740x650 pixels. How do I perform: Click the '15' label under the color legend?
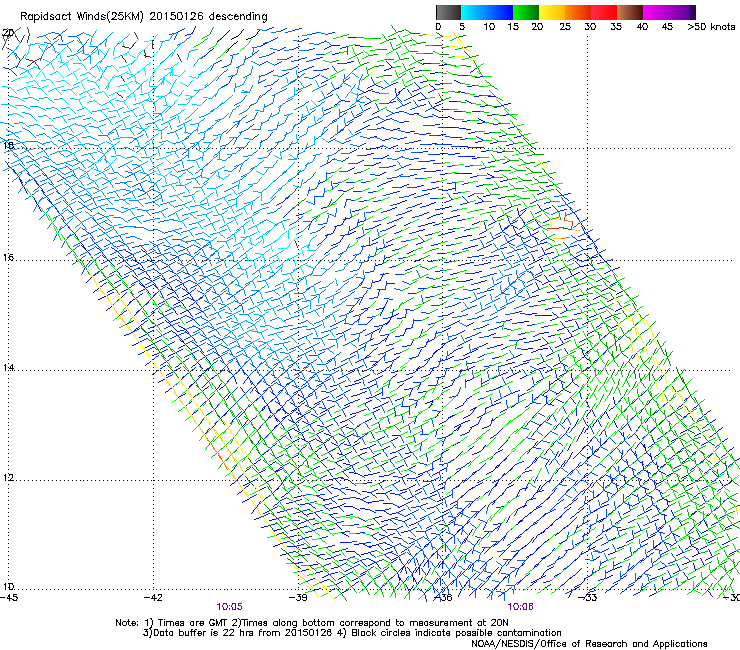click(513, 27)
